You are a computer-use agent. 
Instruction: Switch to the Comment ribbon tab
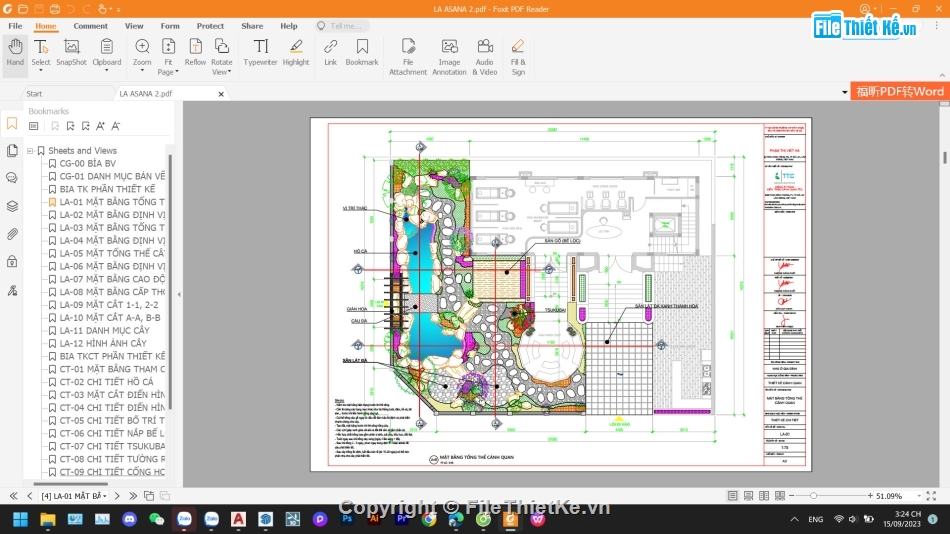[x=90, y=26]
